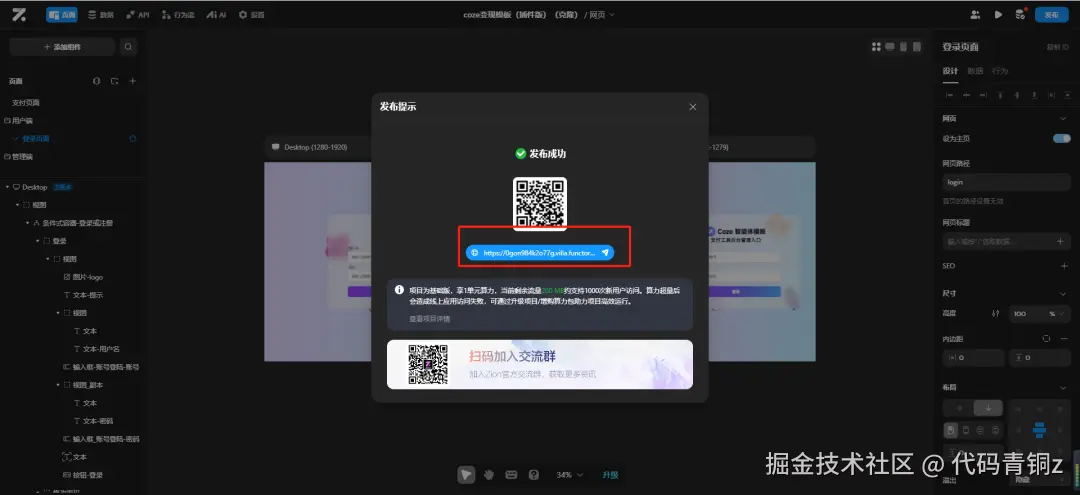1080x495 pixels.
Task: Open the 行为流 action flow section
Action: (x=178, y=14)
